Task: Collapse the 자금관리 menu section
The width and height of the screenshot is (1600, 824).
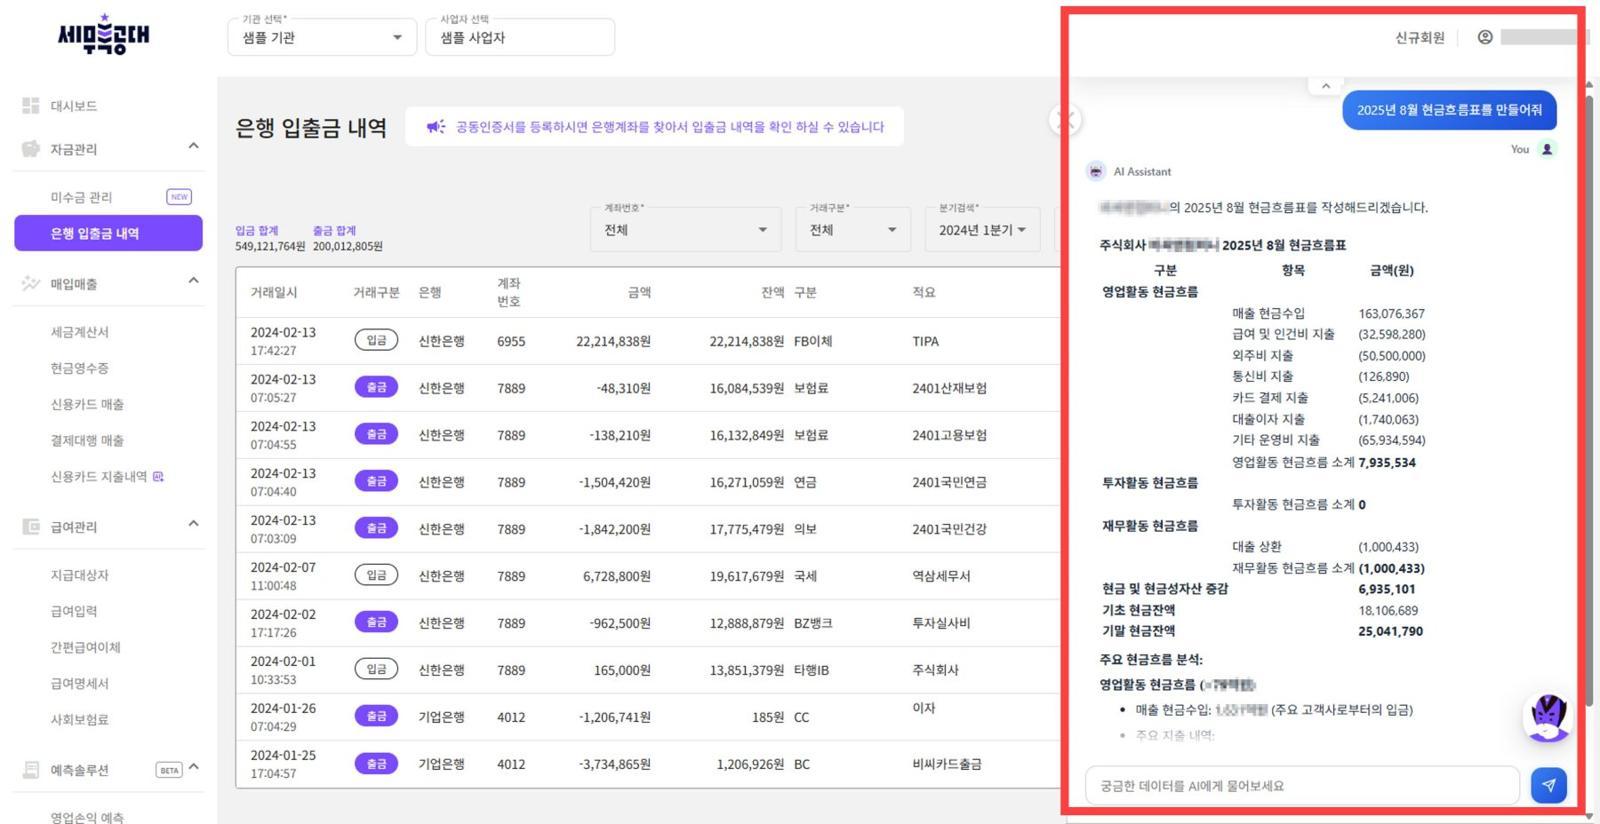Action: click(x=193, y=147)
